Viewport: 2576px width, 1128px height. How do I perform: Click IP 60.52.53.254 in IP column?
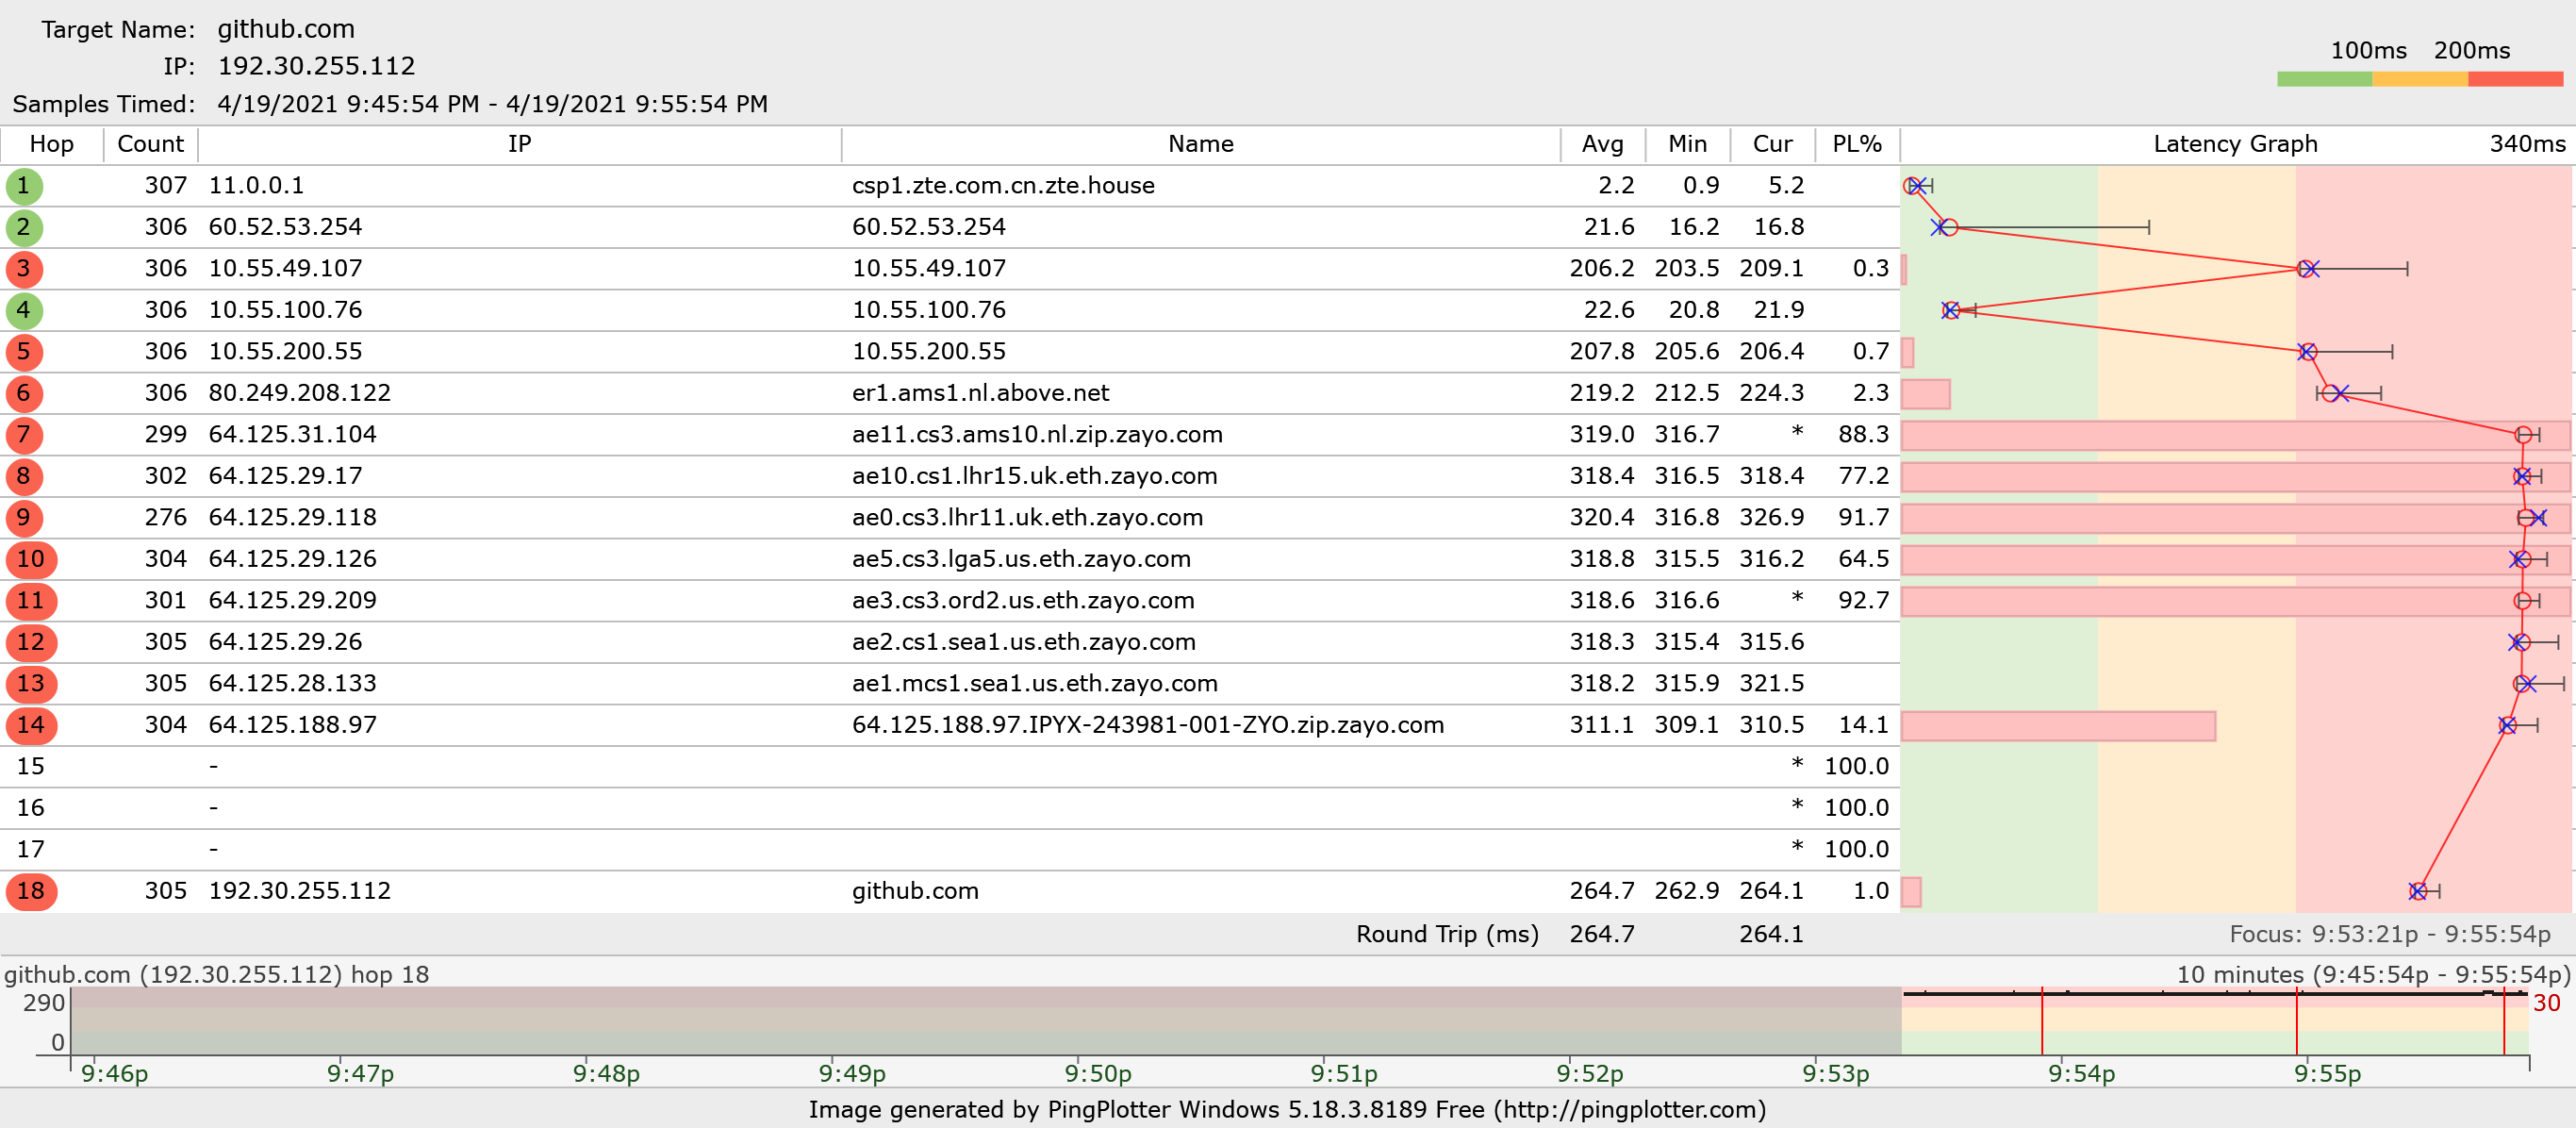pos(285,227)
